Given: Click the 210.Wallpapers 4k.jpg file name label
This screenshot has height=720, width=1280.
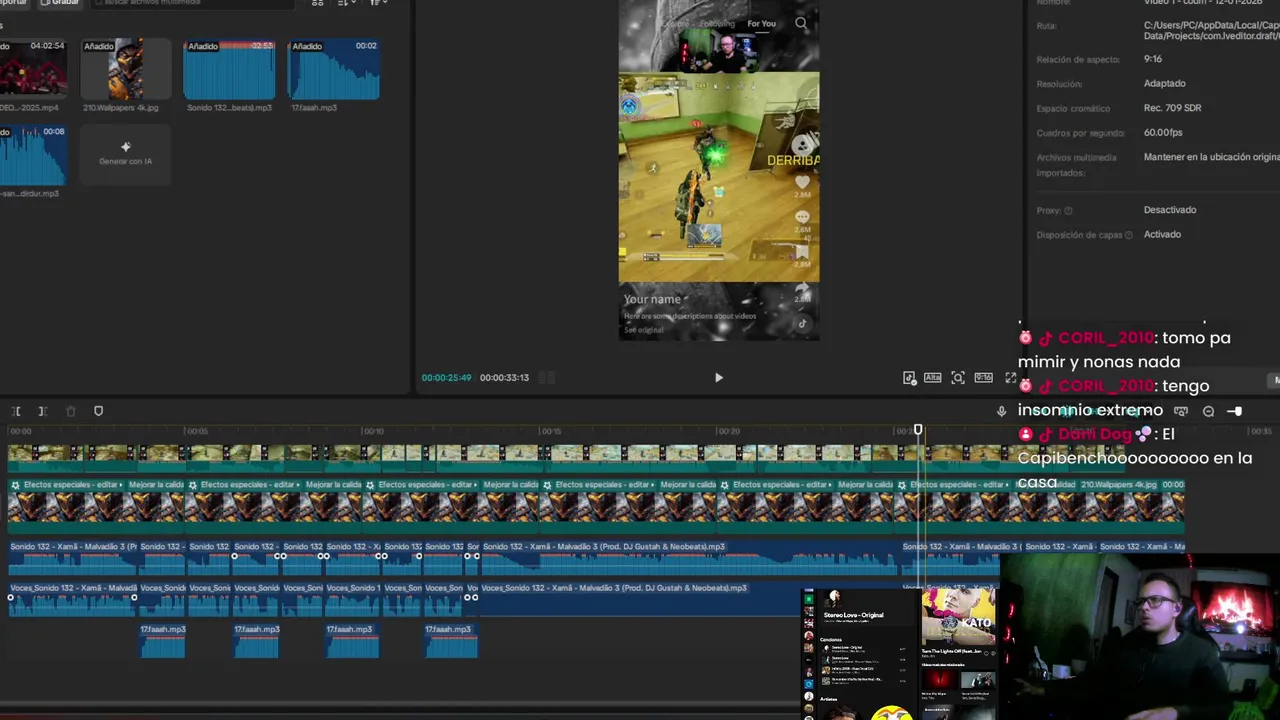Looking at the screenshot, I should (x=121, y=108).
